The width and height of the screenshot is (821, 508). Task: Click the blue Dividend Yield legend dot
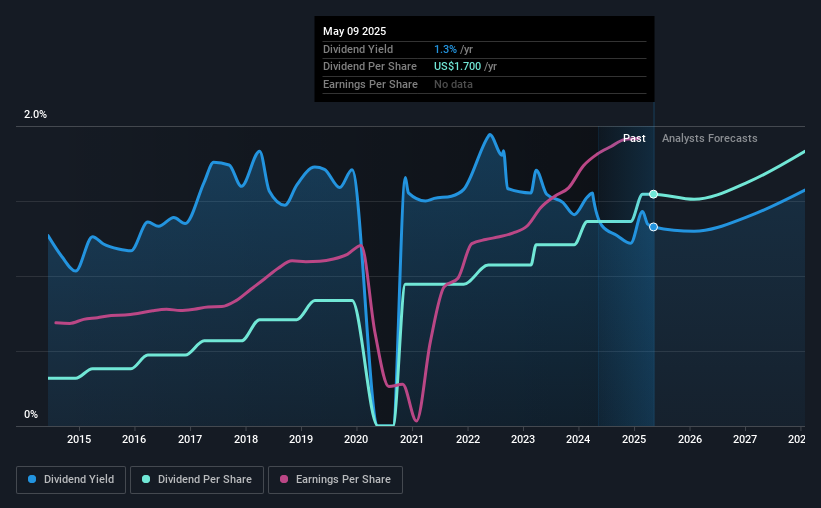click(32, 479)
